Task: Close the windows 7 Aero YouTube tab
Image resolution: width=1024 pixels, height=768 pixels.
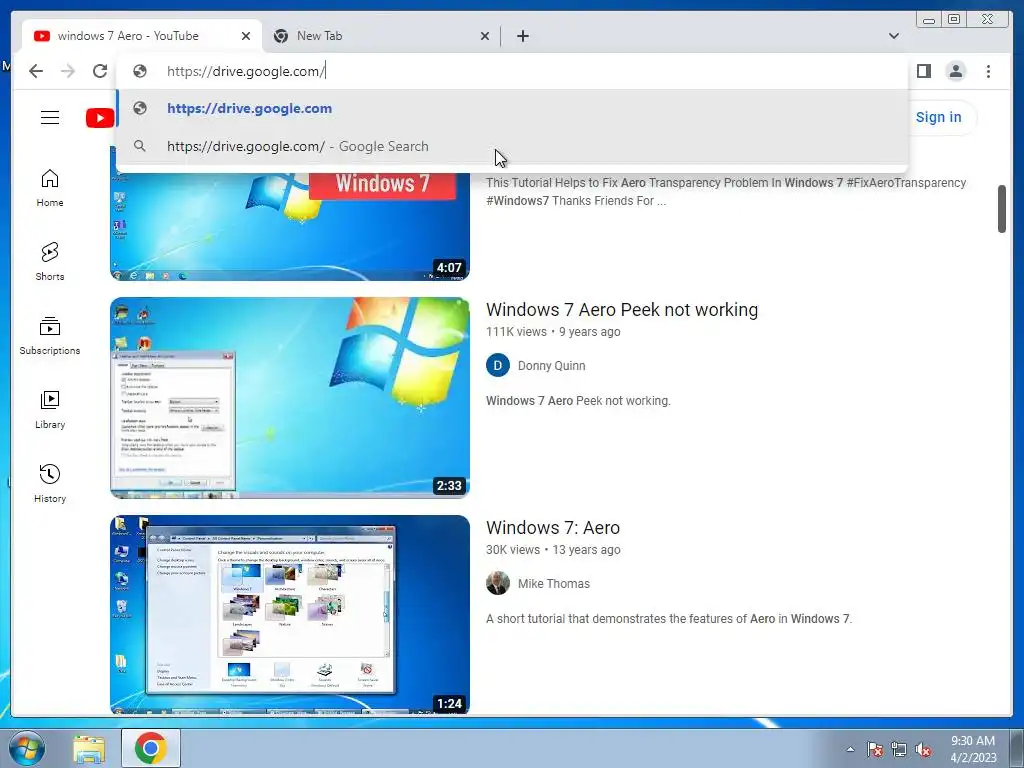Action: click(246, 36)
